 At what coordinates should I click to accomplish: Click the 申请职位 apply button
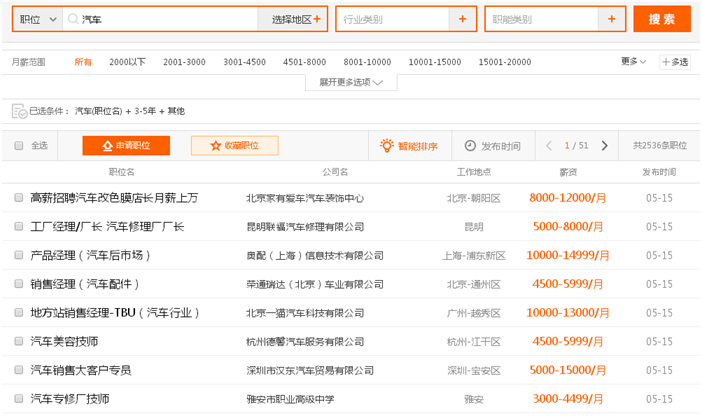click(126, 146)
